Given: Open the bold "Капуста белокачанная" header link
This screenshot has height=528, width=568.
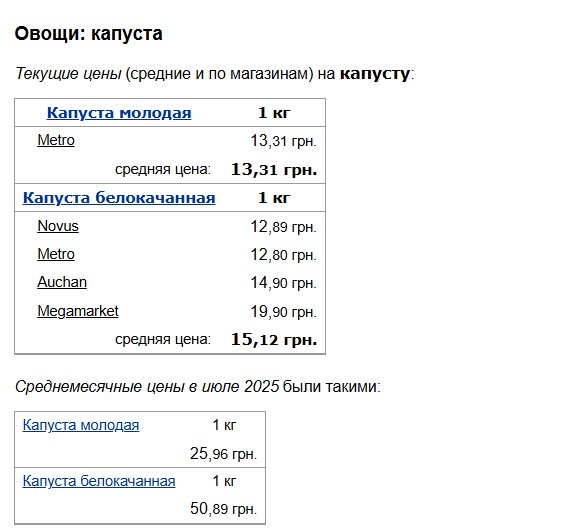Looking at the screenshot, I should [x=119, y=198].
